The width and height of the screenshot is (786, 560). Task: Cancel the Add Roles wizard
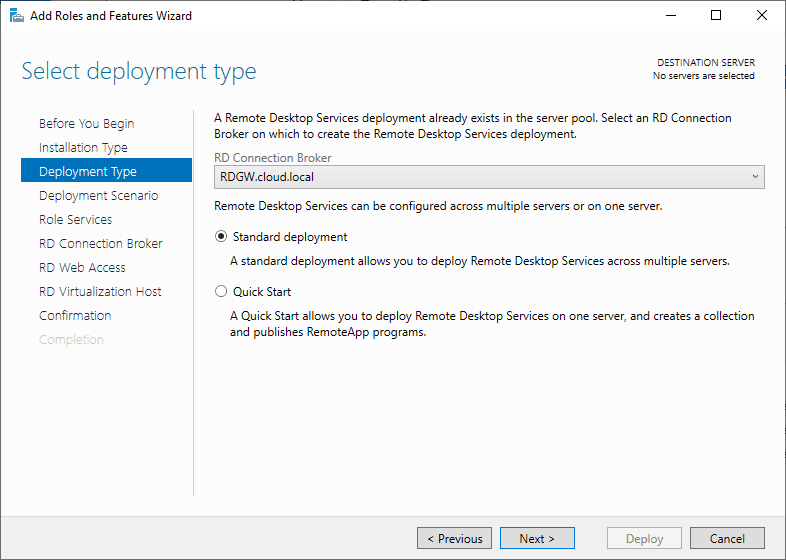727,539
